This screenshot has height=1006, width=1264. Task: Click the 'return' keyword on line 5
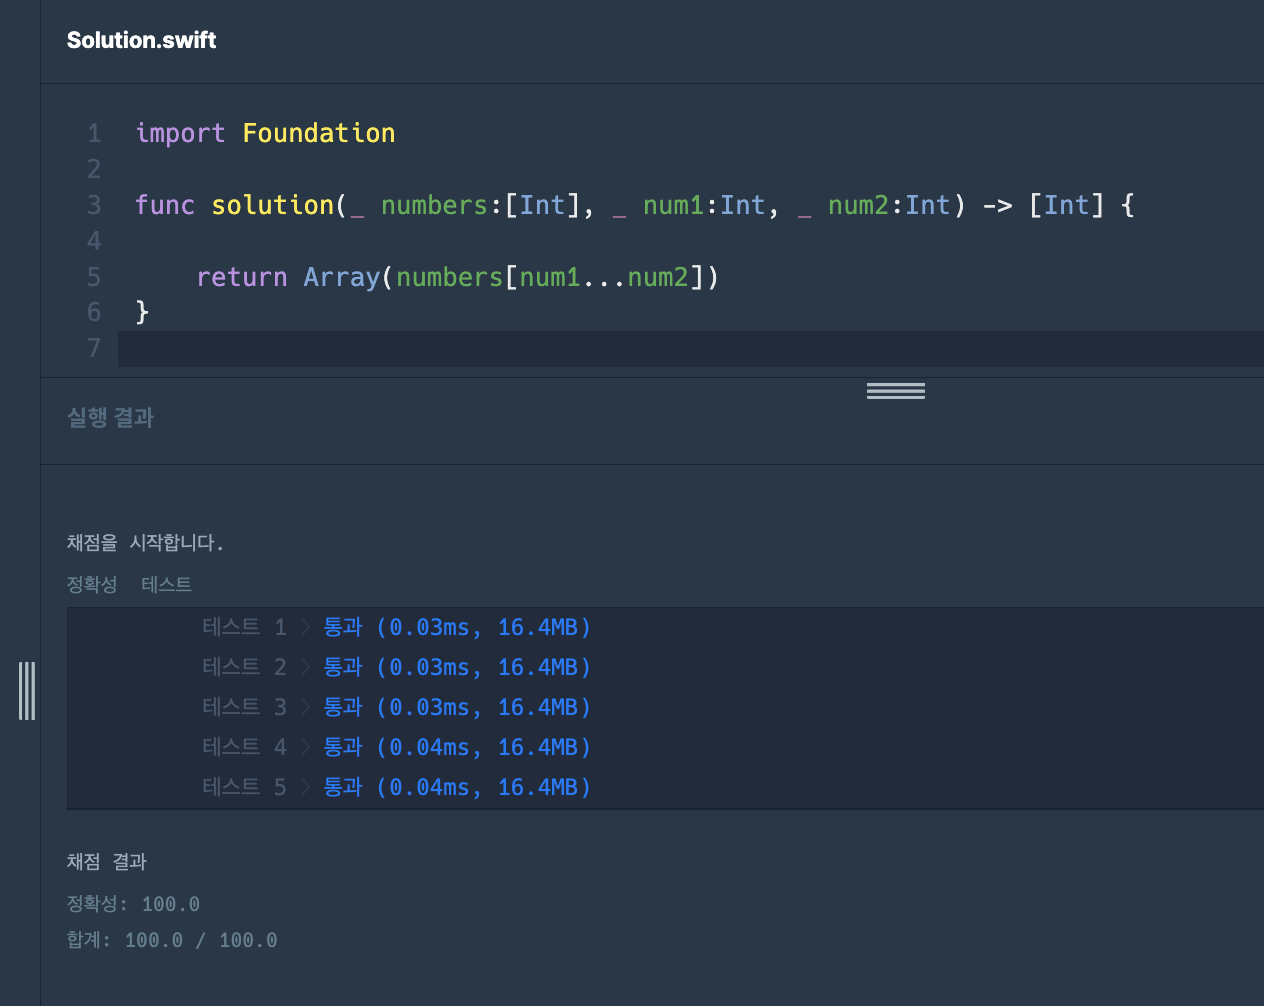[x=242, y=277]
